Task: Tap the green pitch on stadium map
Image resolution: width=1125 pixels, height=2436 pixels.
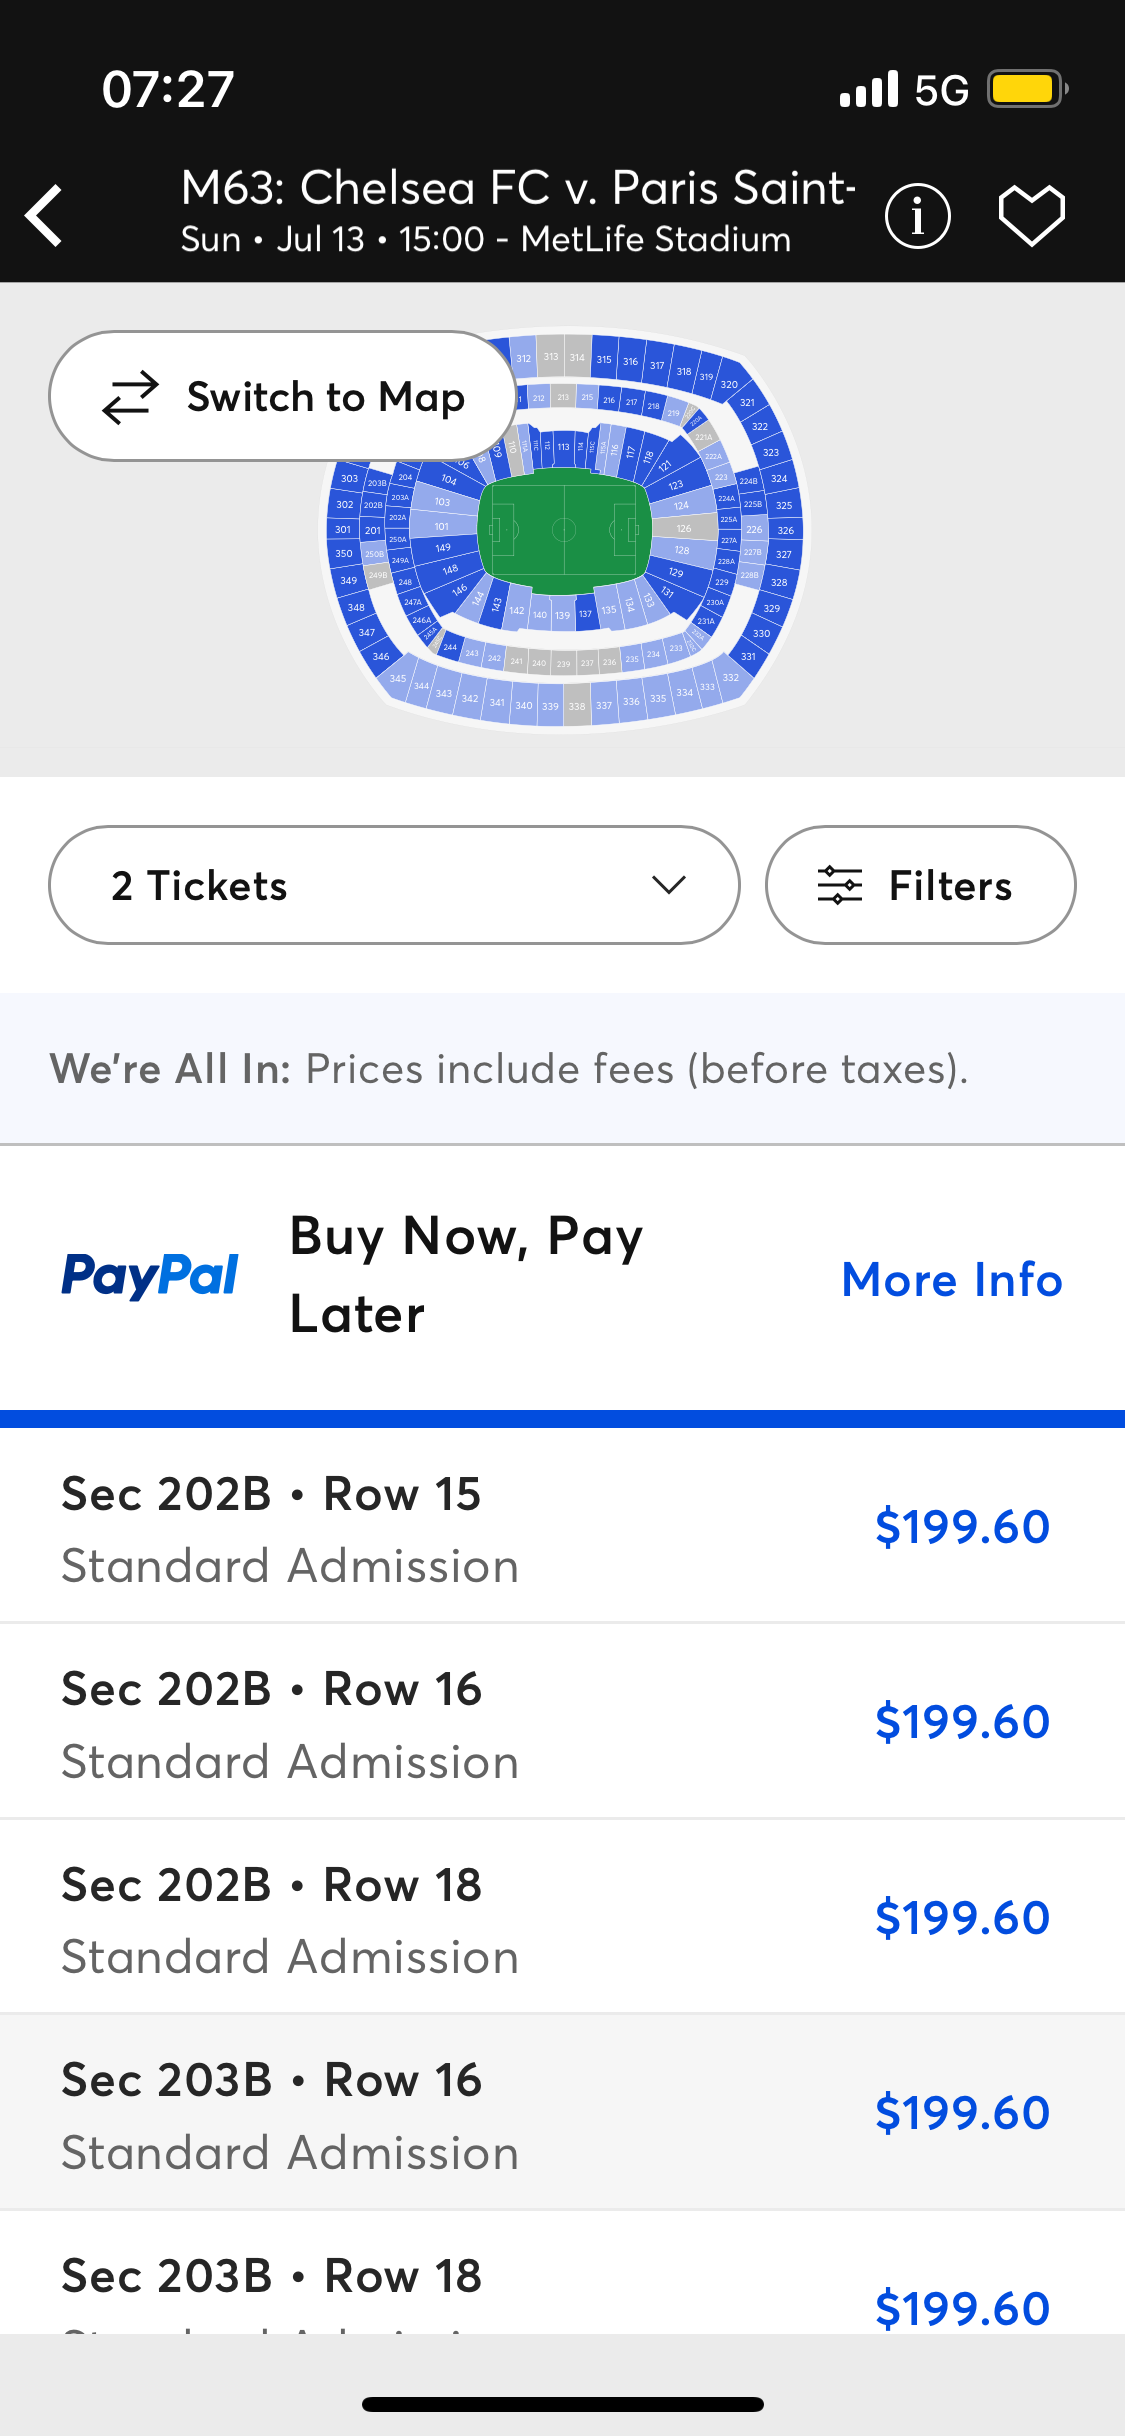Action: click(564, 530)
